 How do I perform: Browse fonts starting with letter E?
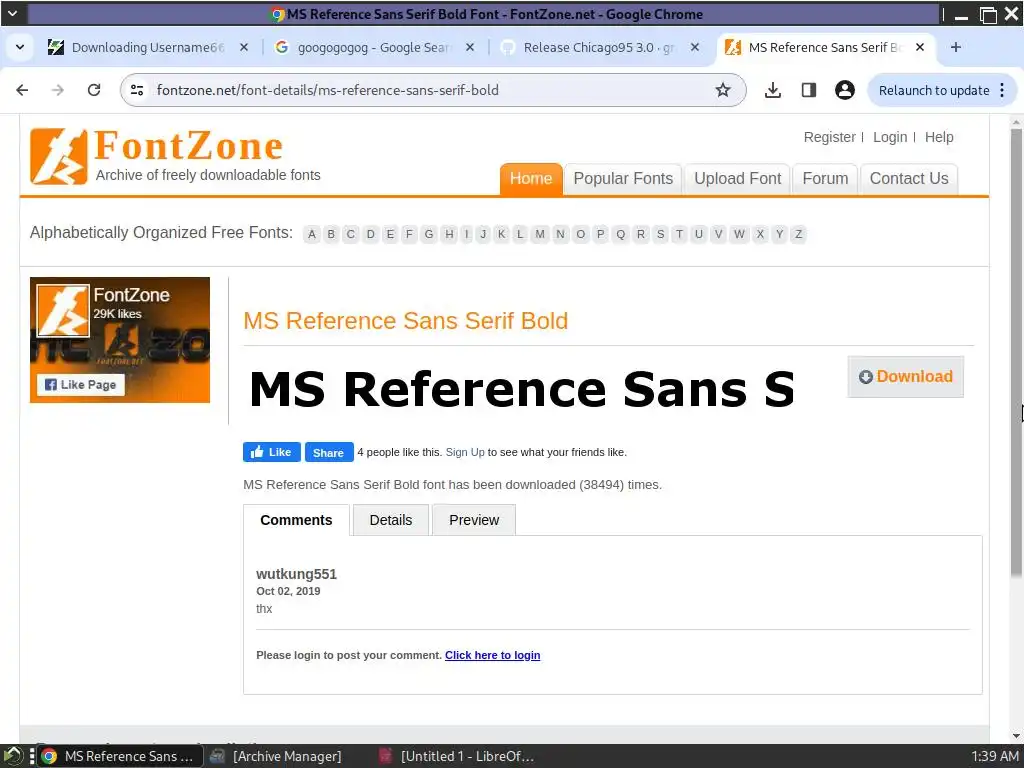pos(390,234)
